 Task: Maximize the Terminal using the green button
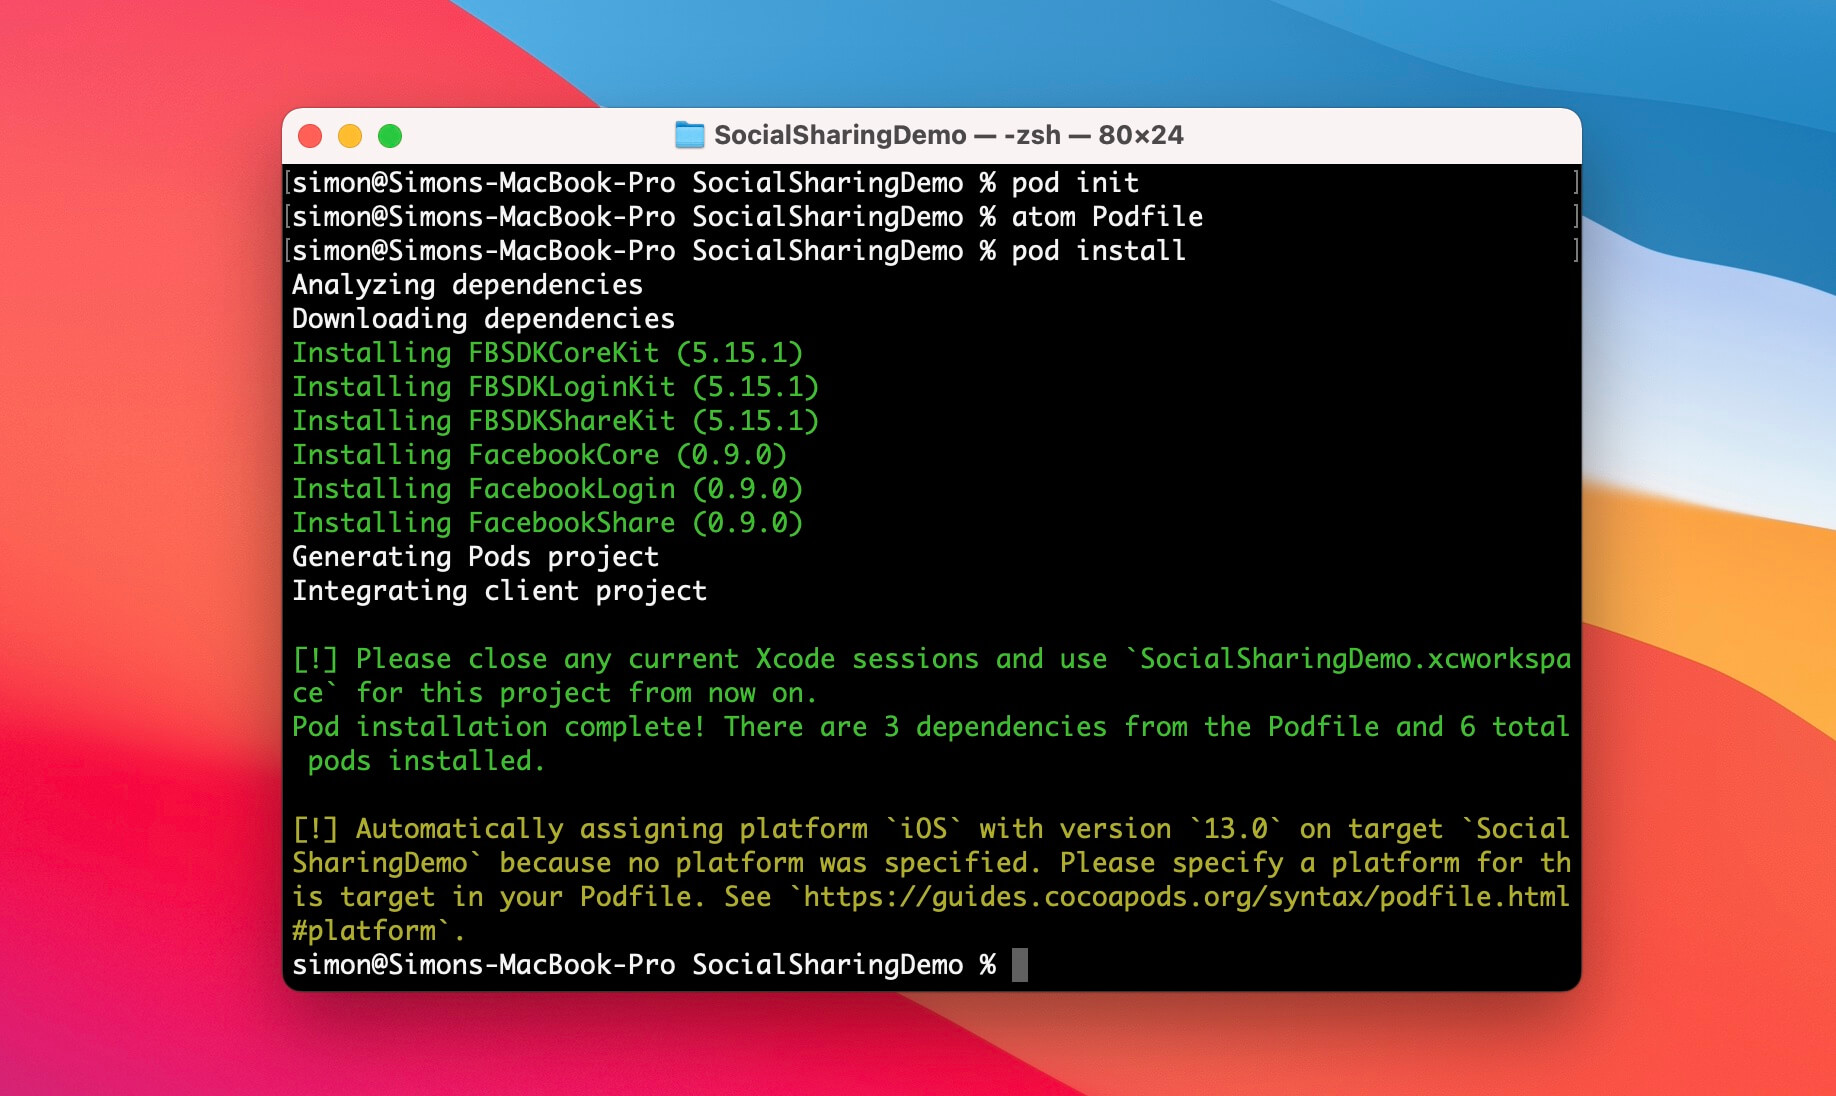click(390, 136)
